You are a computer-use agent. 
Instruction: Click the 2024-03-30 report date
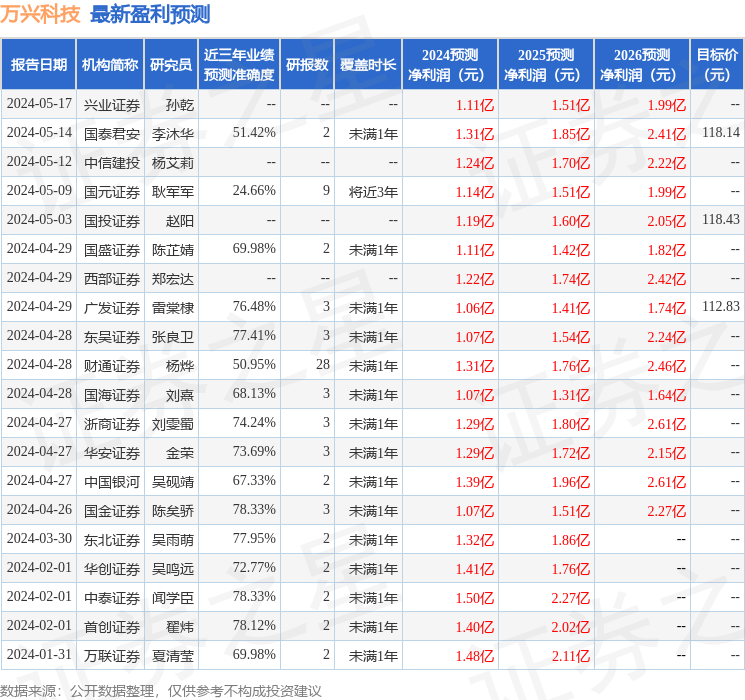click(x=39, y=538)
